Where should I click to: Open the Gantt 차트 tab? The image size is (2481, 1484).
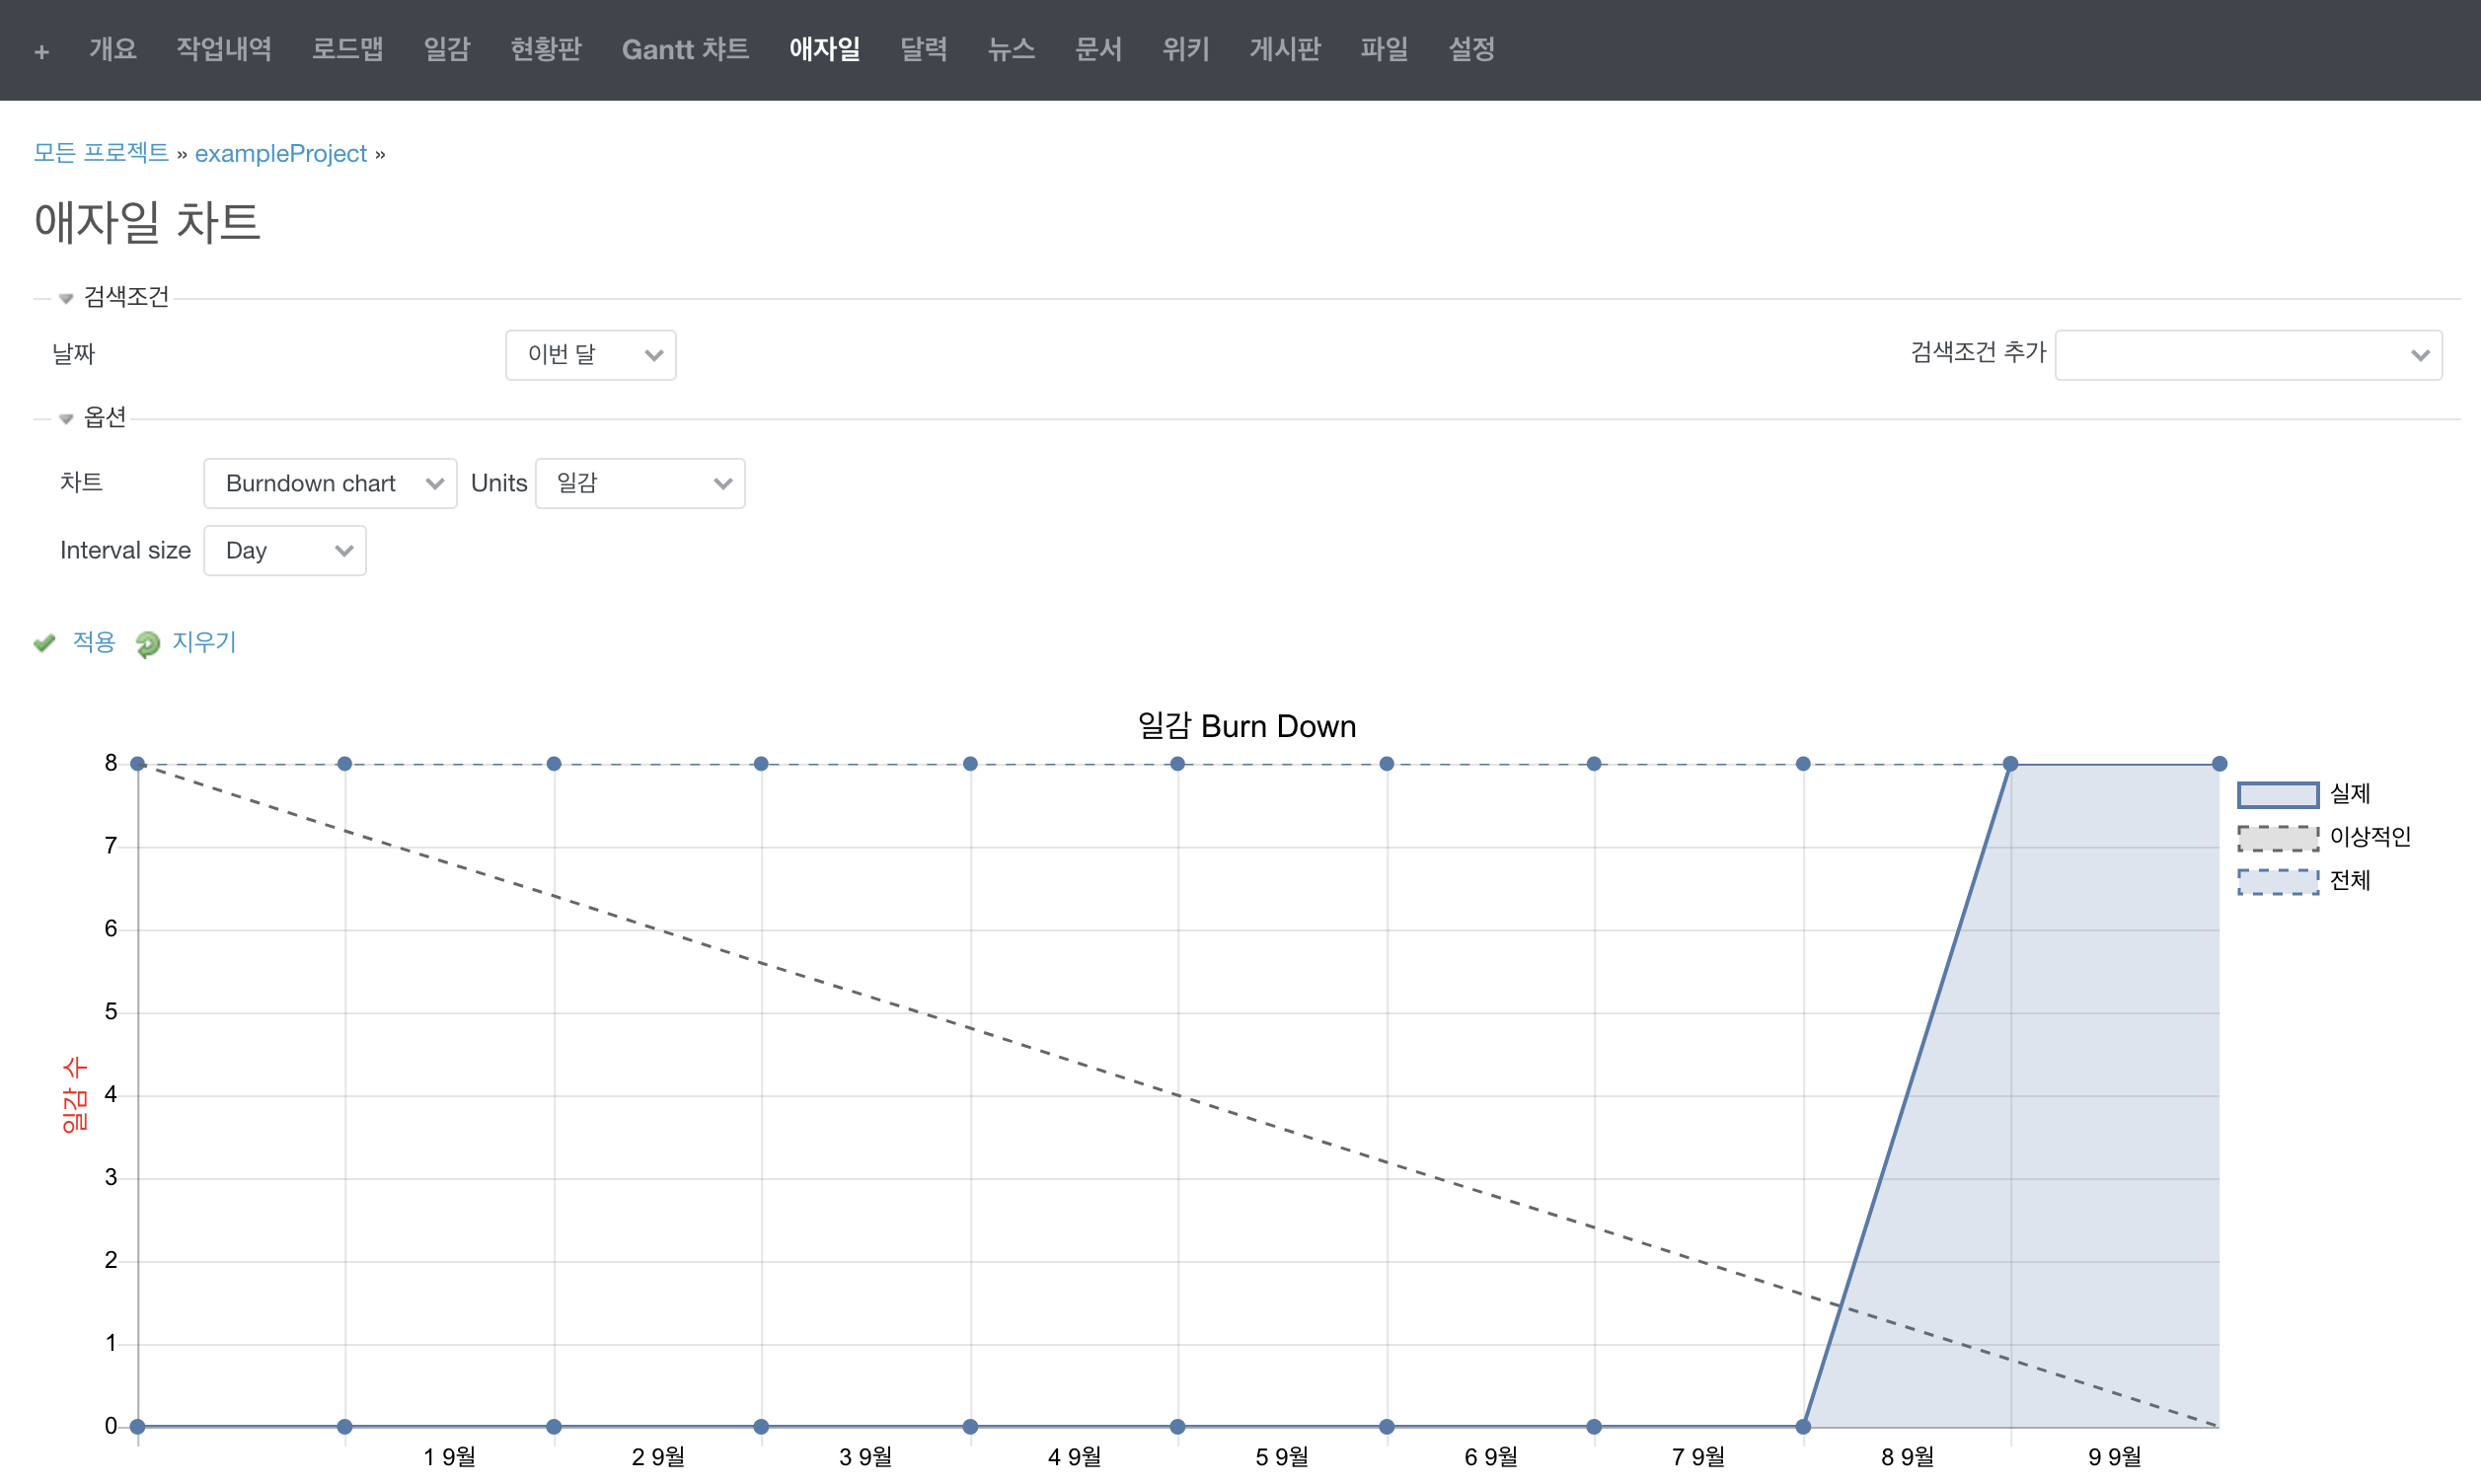point(685,49)
